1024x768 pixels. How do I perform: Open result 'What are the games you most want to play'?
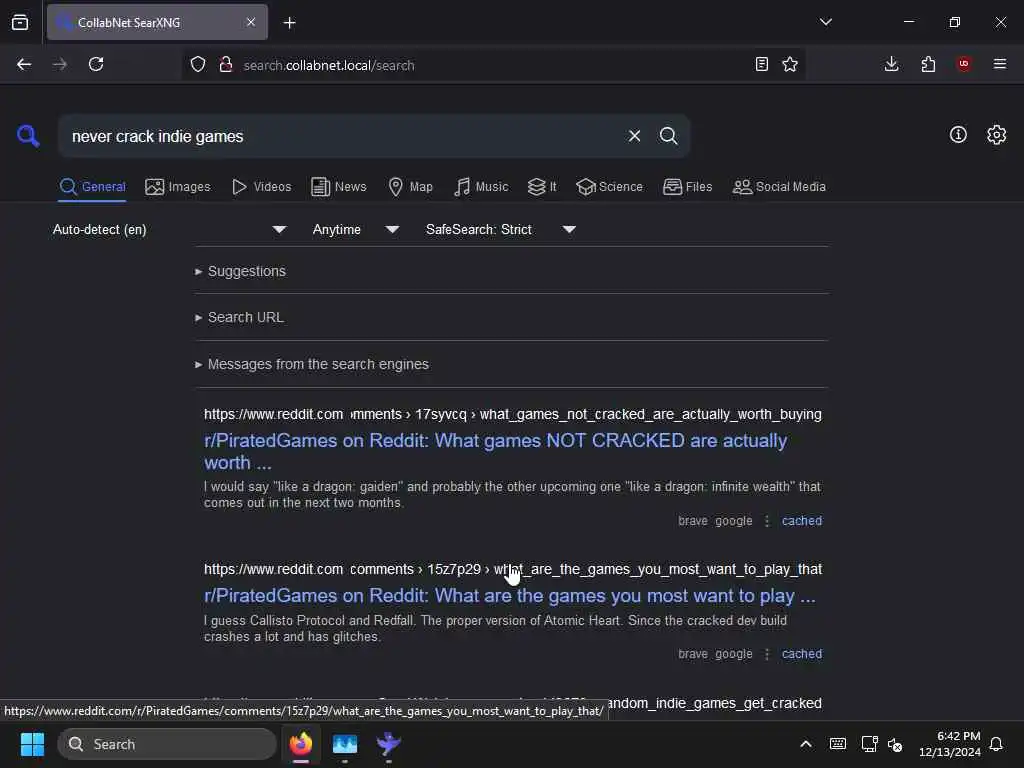click(x=509, y=596)
